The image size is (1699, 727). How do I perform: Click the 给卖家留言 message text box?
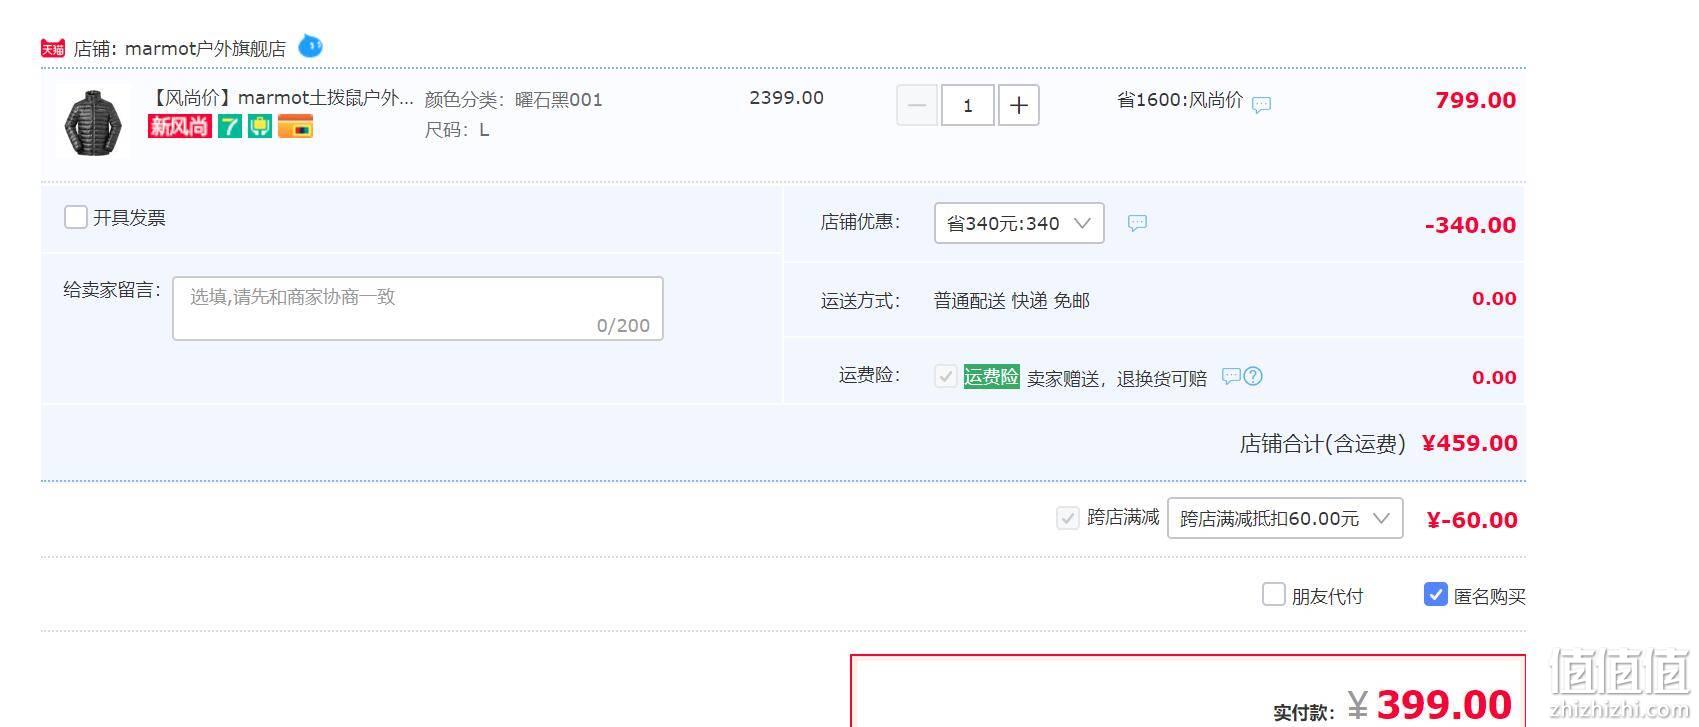(418, 308)
